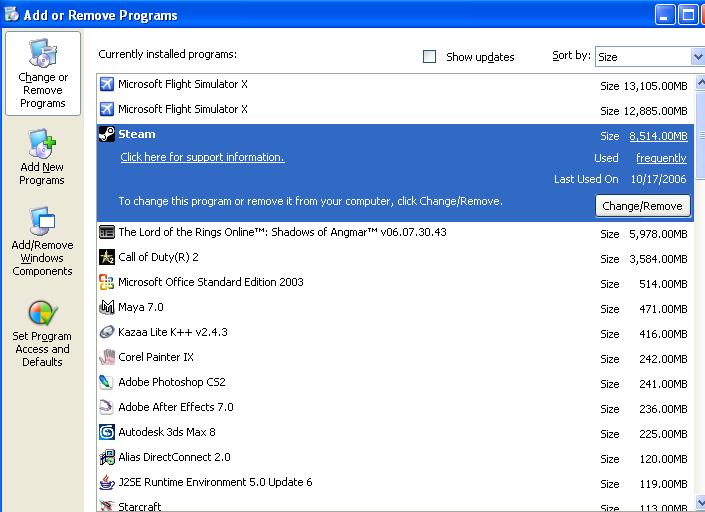Image resolution: width=705 pixels, height=512 pixels.
Task: Select Maya 7.0 entry name
Action: click(x=141, y=307)
